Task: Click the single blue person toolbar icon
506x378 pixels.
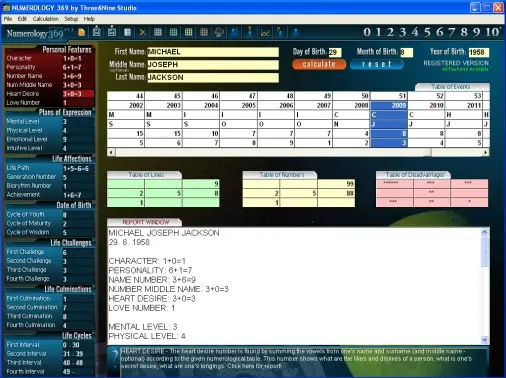Action: coord(296,32)
